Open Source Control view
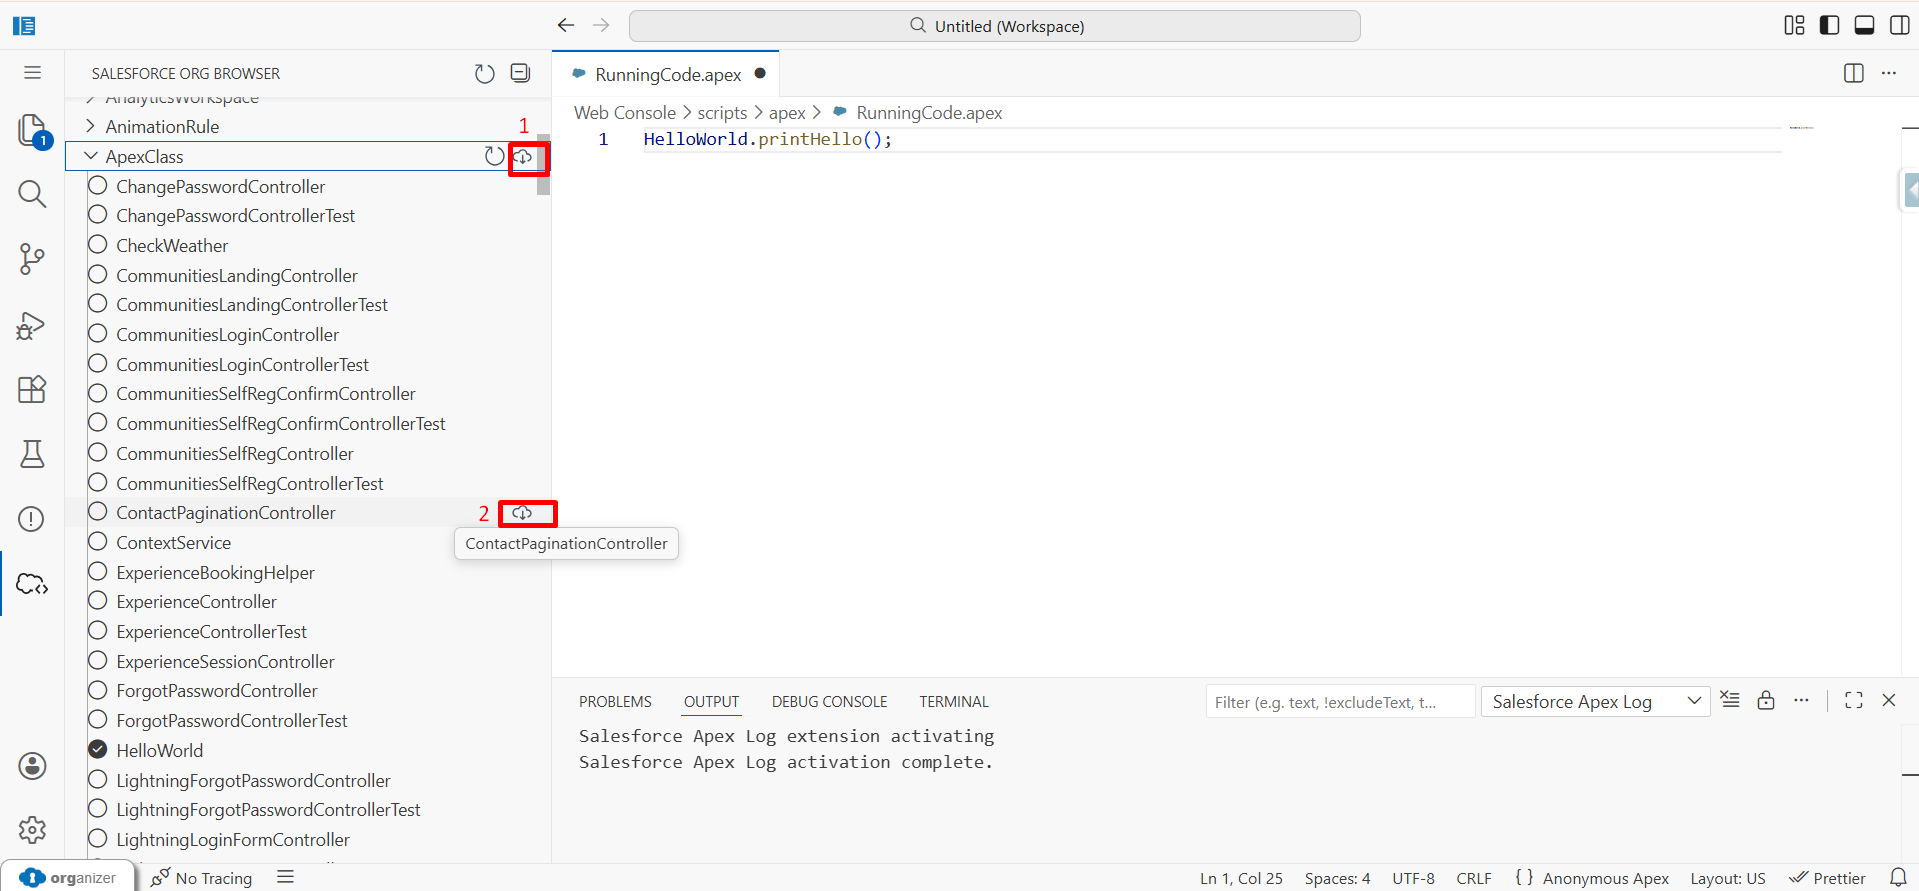Screen dimensions: 1919x891 pyautogui.click(x=32, y=259)
